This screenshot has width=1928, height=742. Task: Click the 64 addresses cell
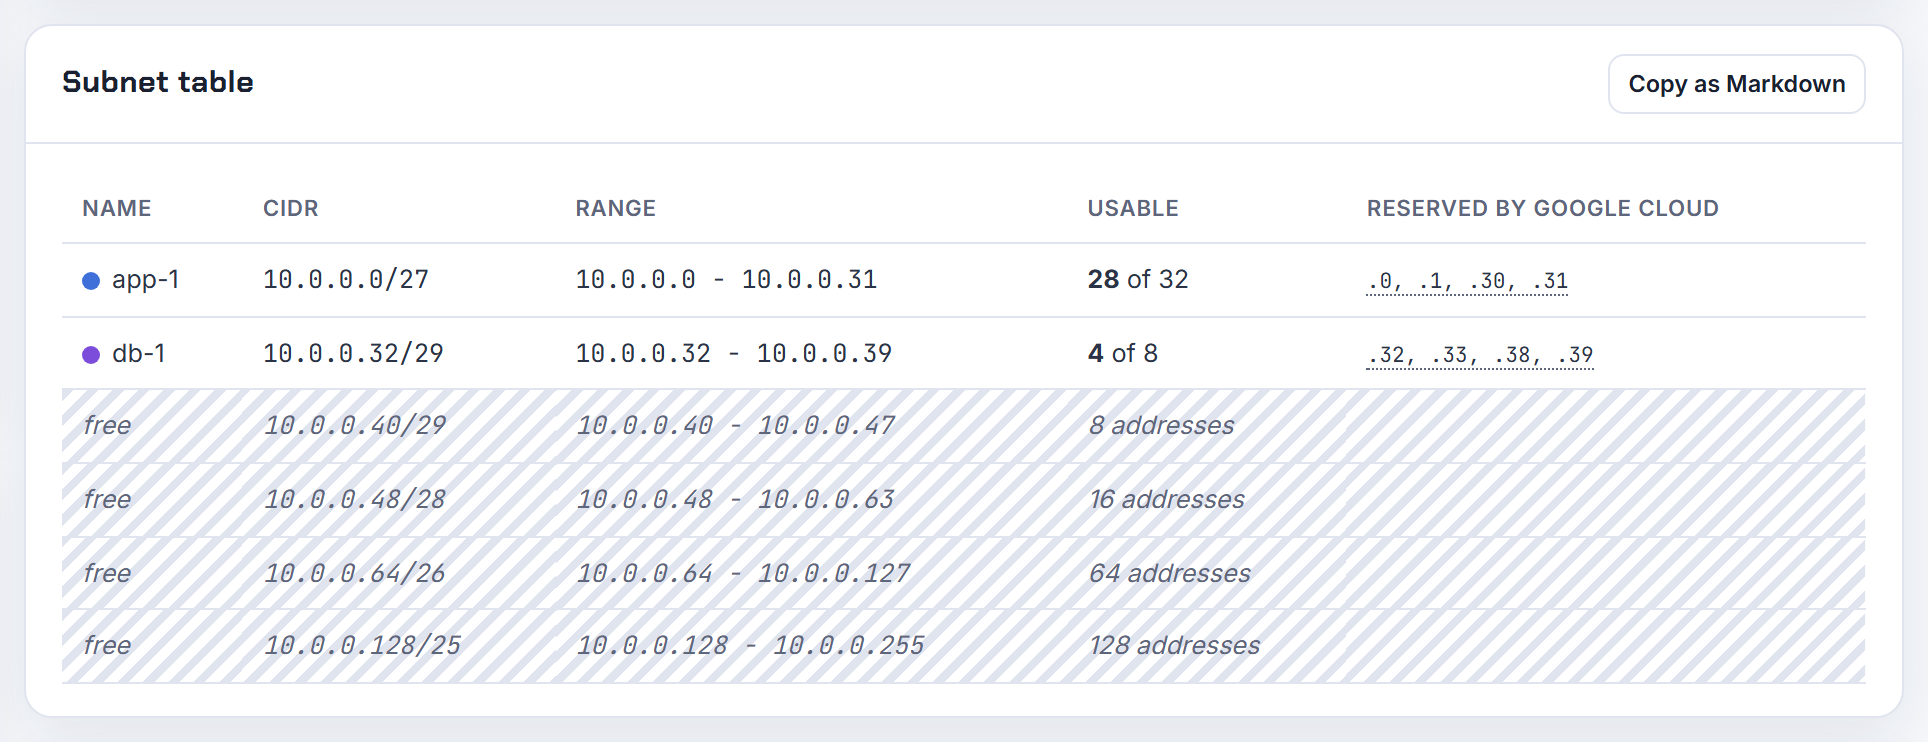[x=1170, y=574]
